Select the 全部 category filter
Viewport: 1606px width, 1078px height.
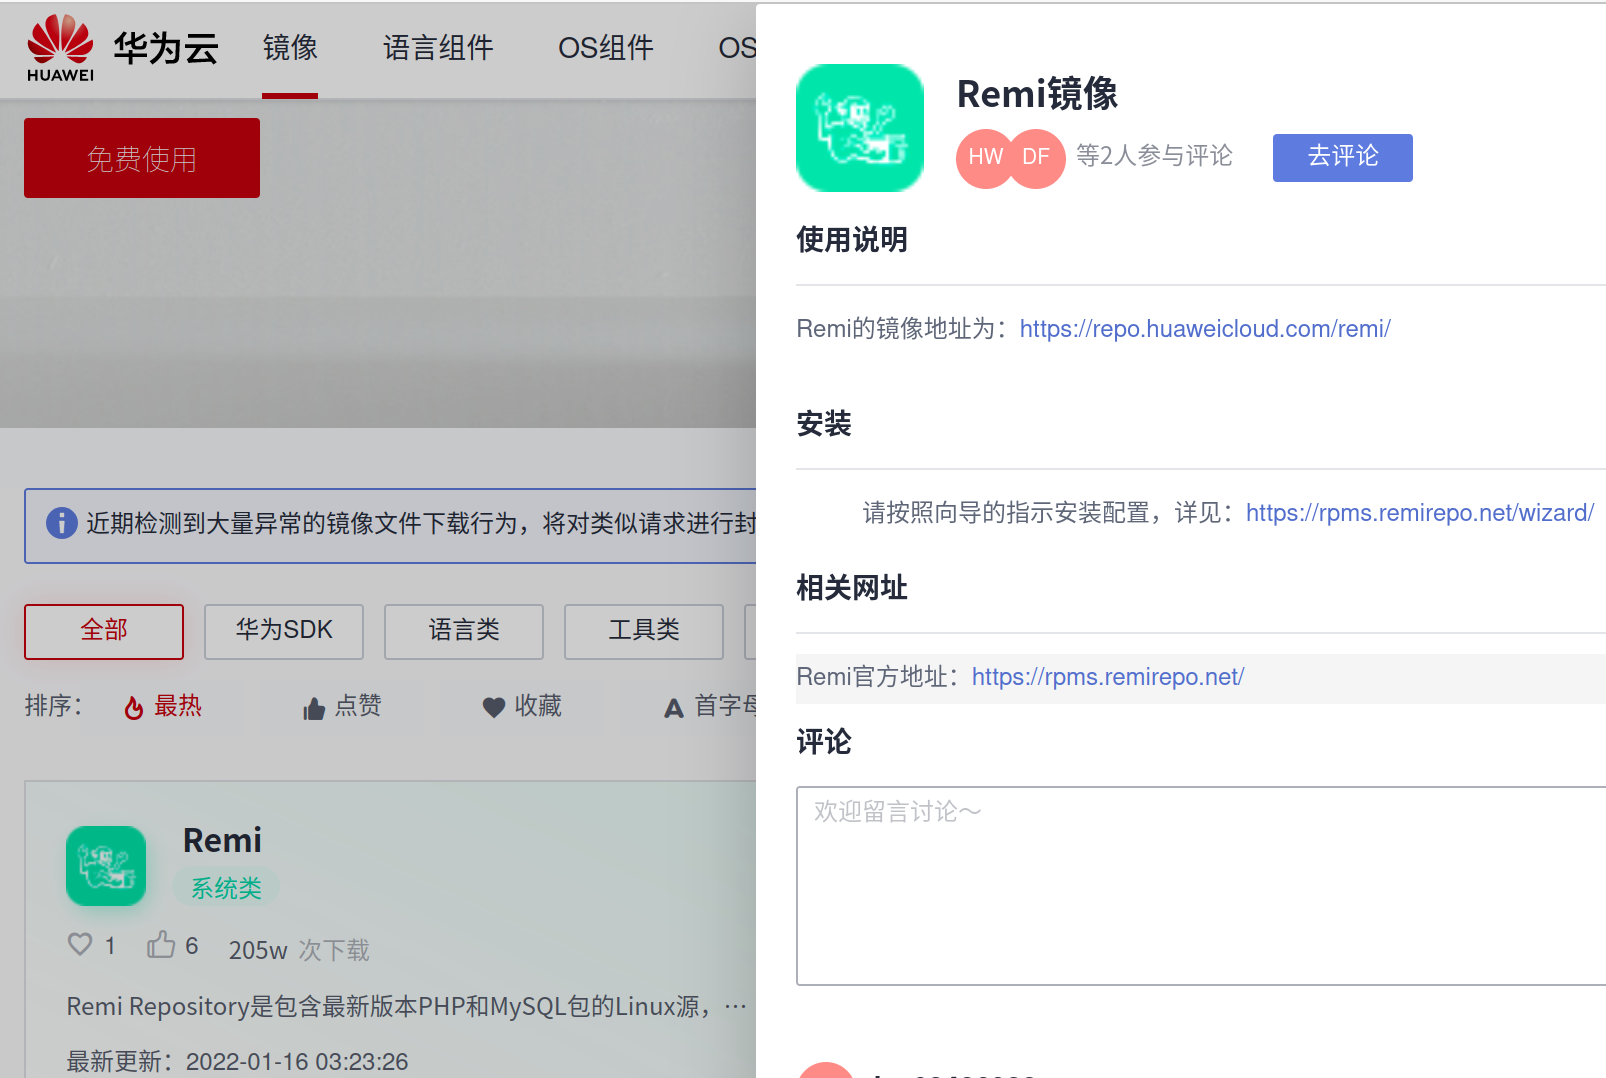click(x=104, y=631)
